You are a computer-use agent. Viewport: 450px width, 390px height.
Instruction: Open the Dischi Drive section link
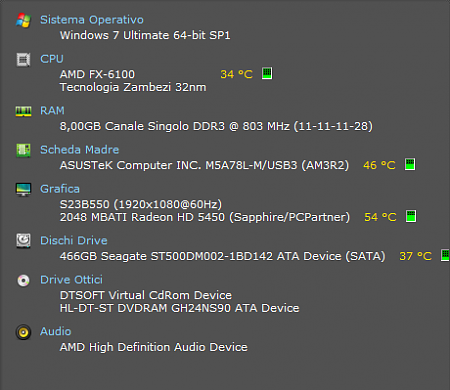[x=74, y=241]
